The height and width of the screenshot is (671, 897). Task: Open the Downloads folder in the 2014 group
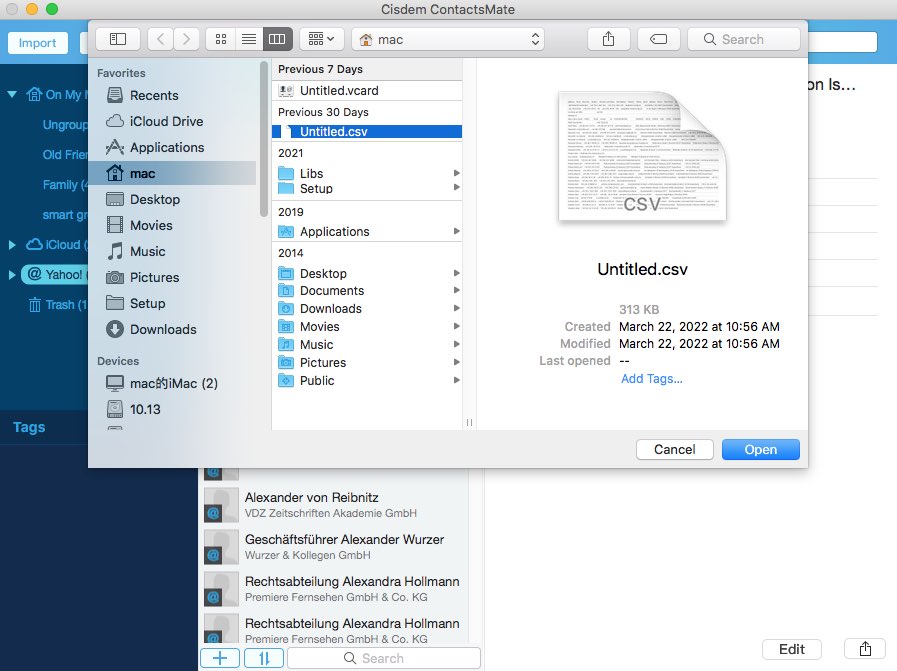[367, 308]
